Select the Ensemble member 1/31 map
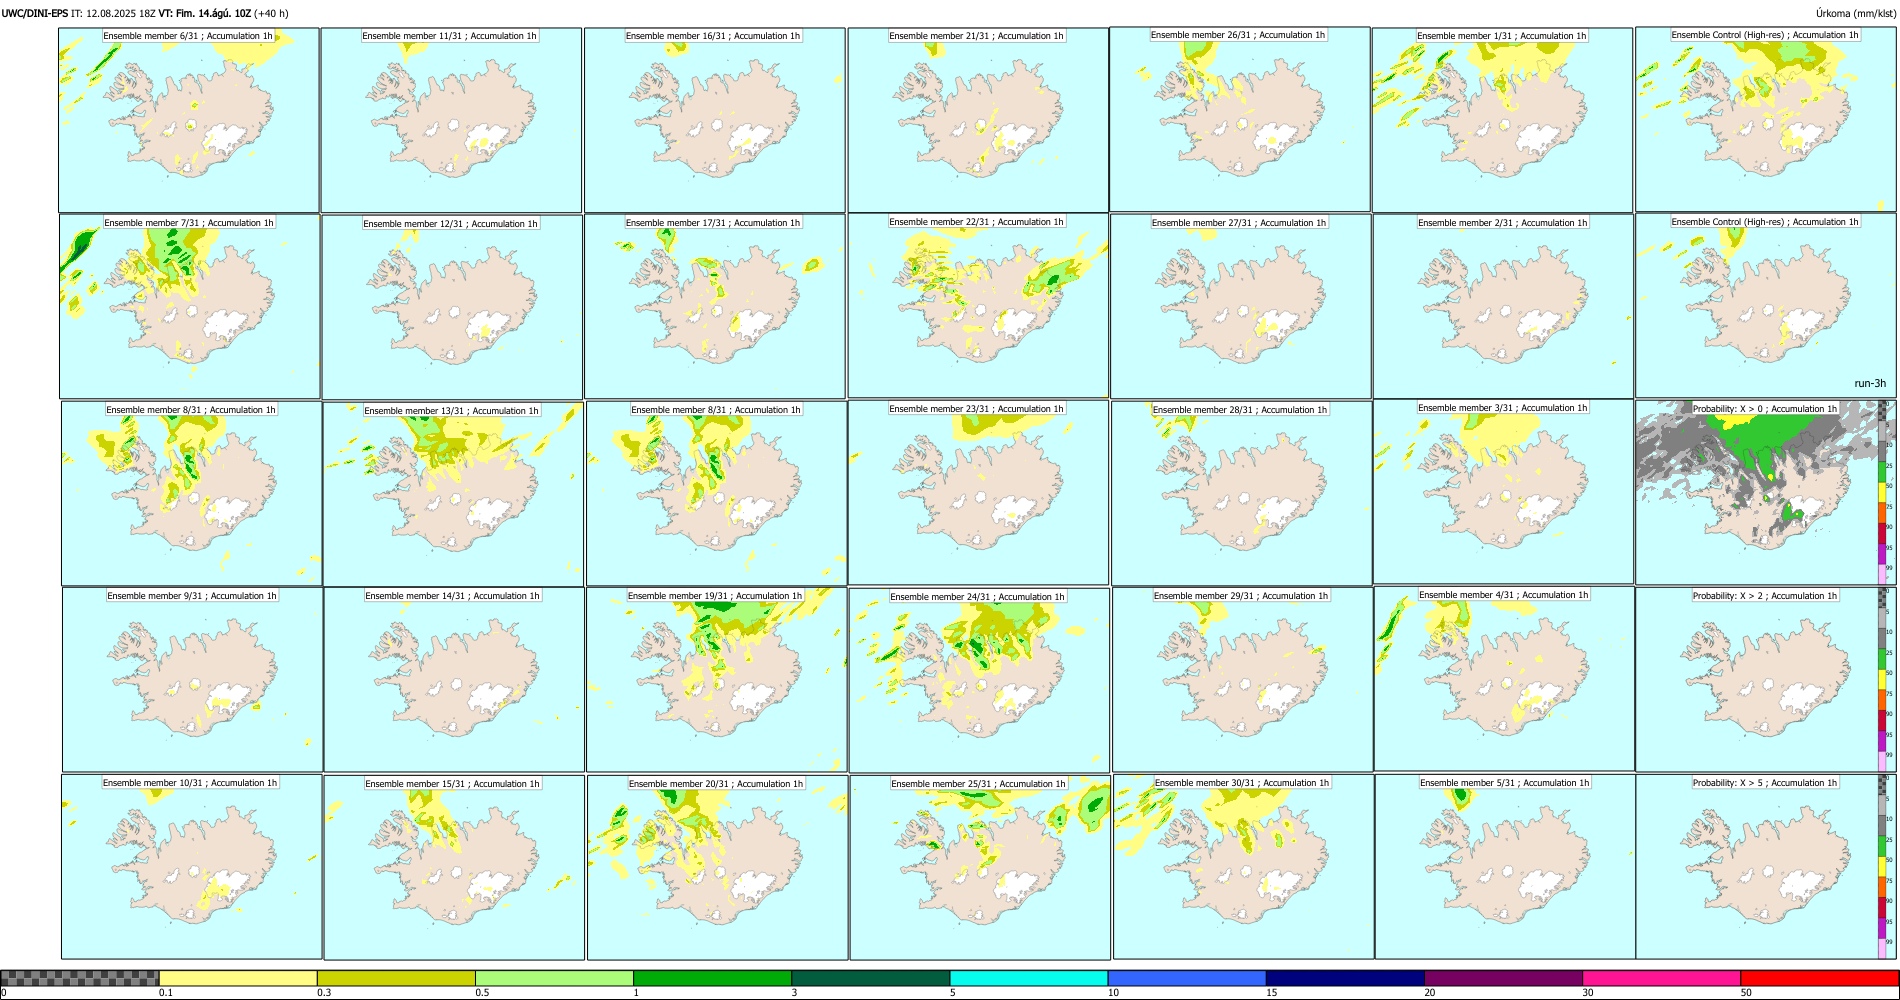Viewport: 1900px width, 1000px height. 1502,120
